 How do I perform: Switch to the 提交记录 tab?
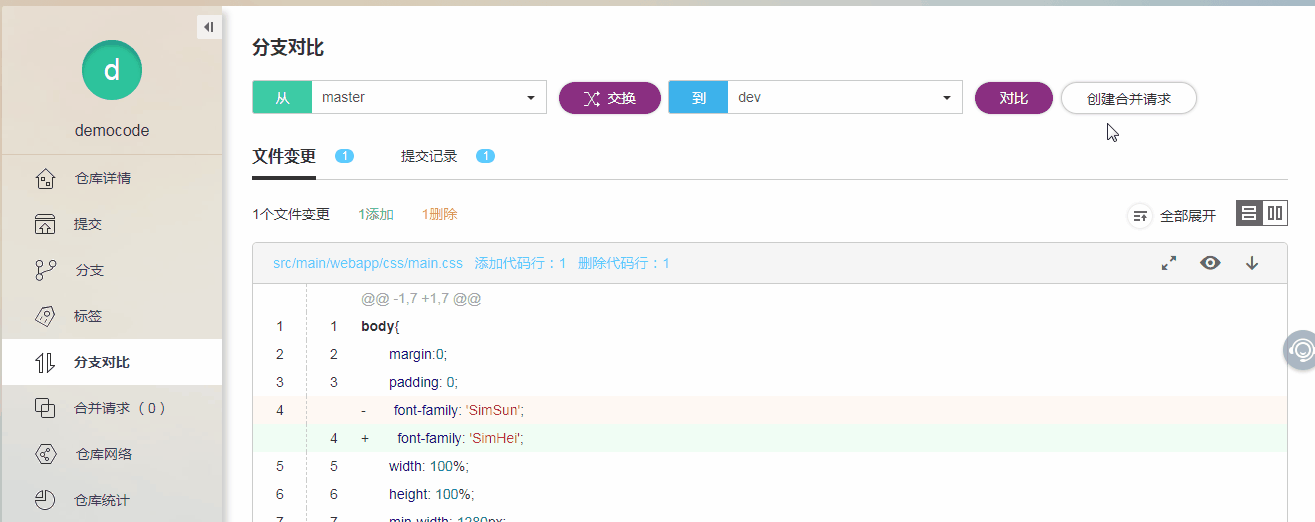pyautogui.click(x=429, y=156)
